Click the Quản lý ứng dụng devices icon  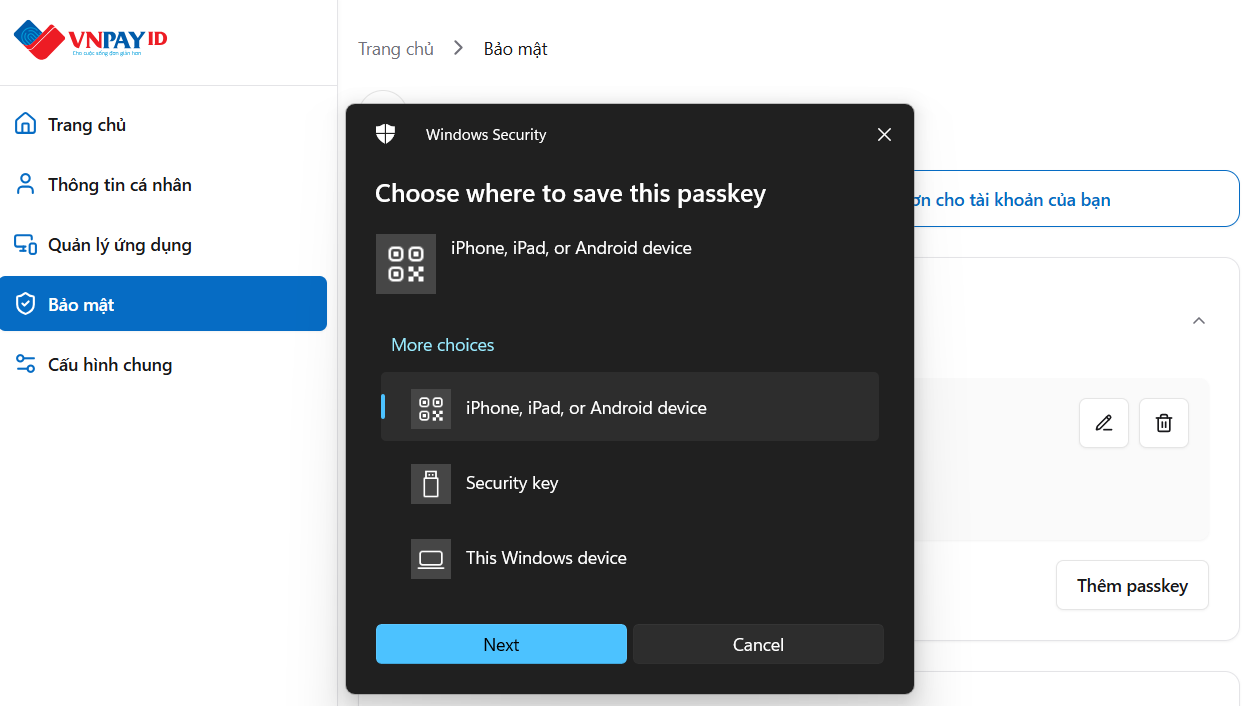[25, 244]
